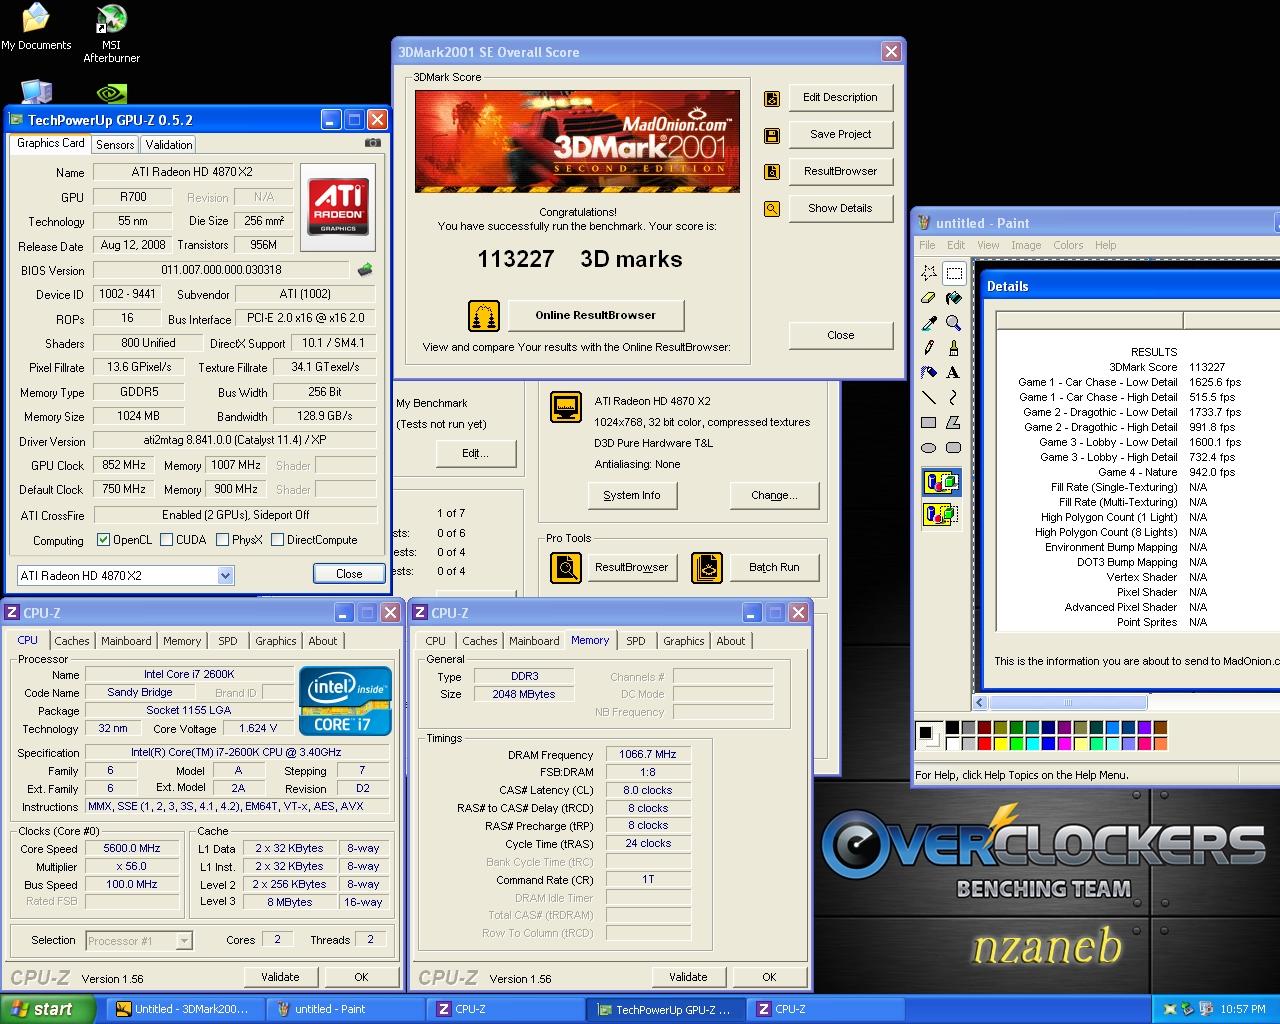
Task: Select the Pick Color eyedropper tool
Action: pyautogui.click(x=929, y=323)
